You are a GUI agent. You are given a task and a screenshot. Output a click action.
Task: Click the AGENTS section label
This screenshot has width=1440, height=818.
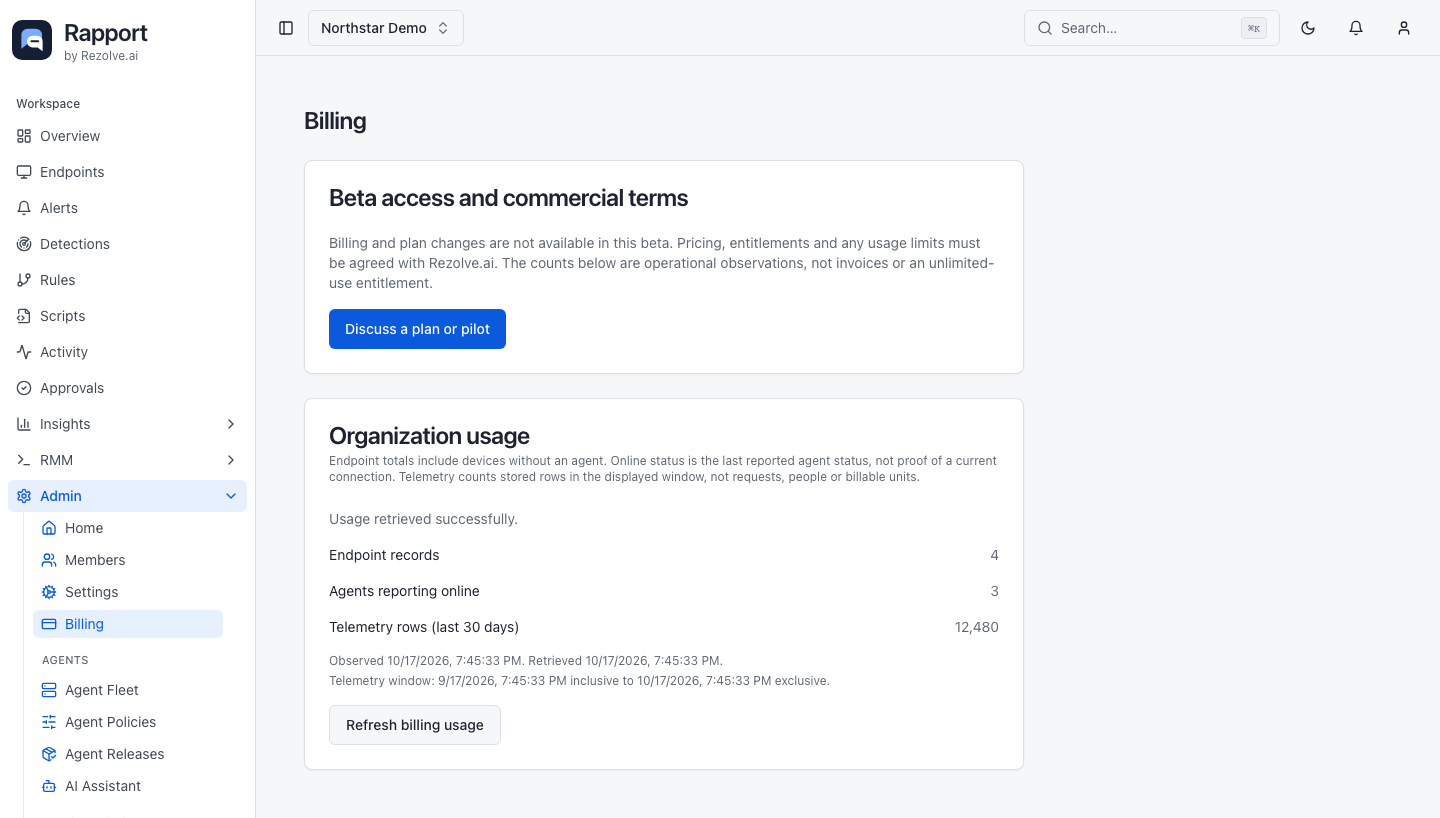[65, 660]
